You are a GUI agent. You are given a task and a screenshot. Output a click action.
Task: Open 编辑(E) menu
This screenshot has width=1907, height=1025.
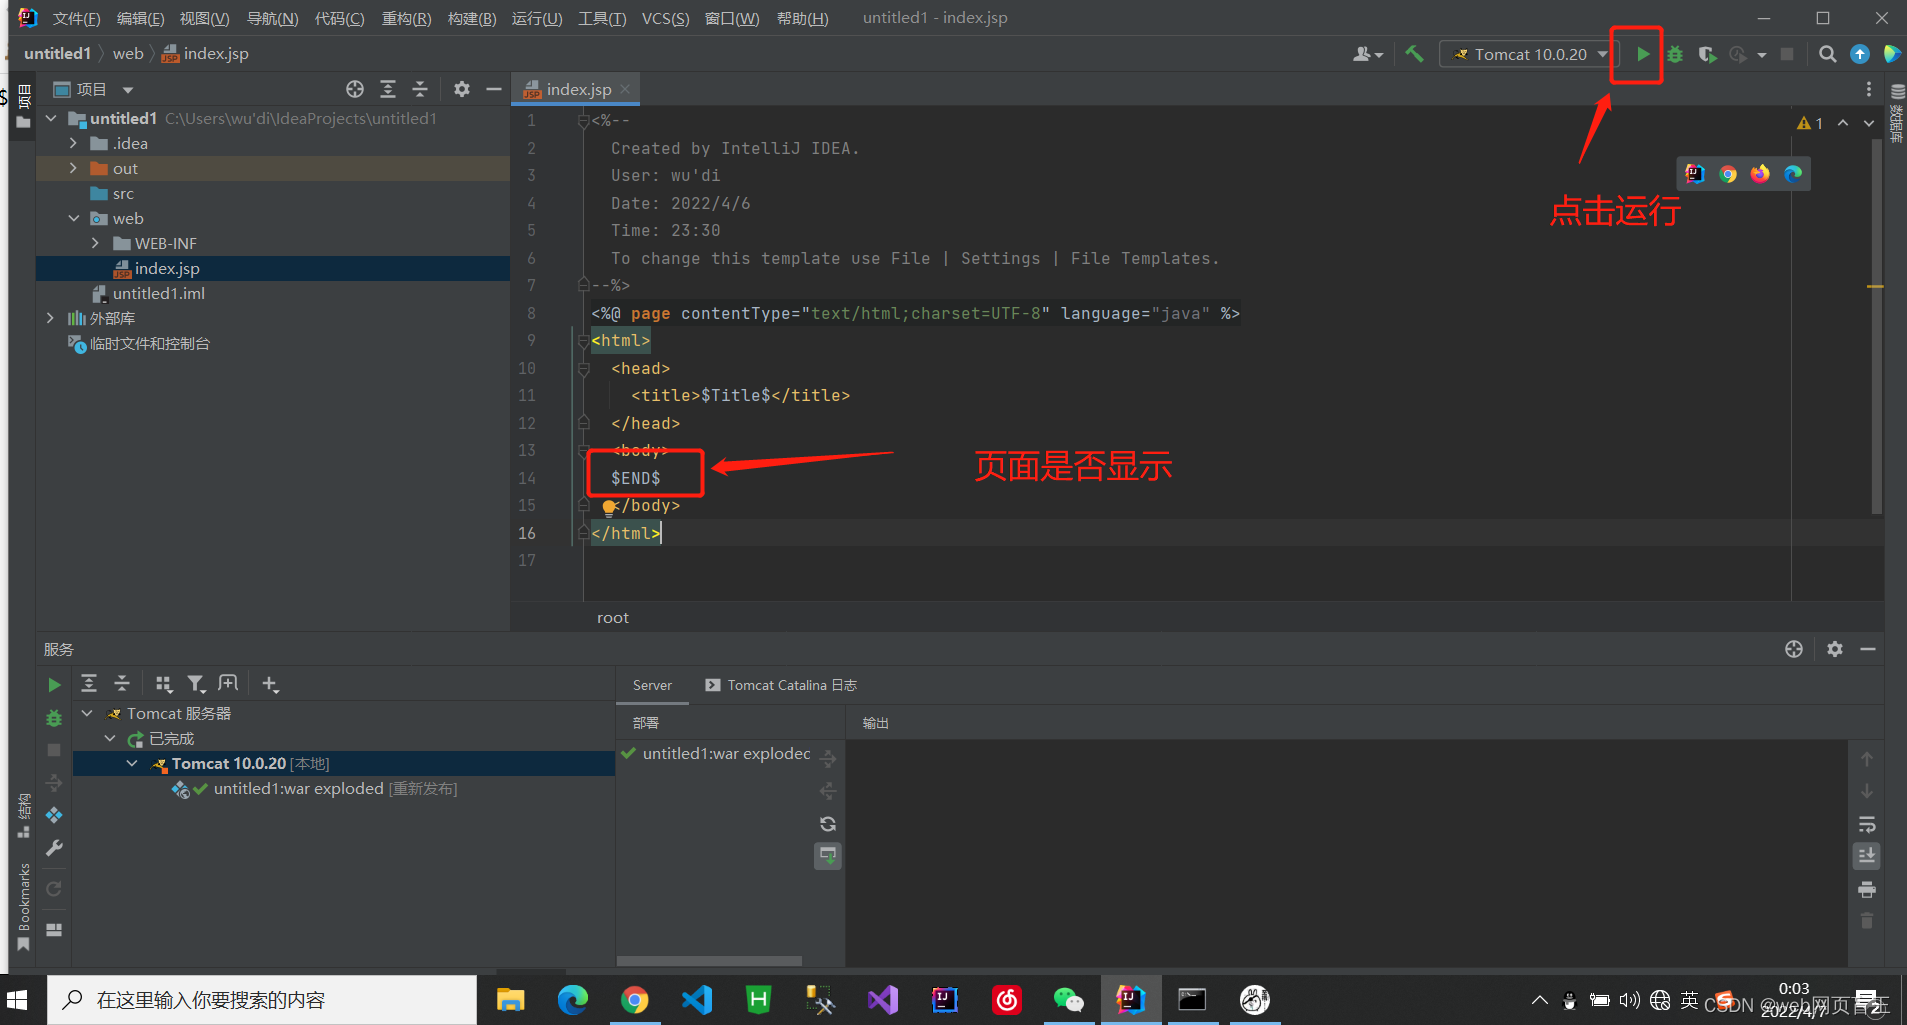pos(140,18)
